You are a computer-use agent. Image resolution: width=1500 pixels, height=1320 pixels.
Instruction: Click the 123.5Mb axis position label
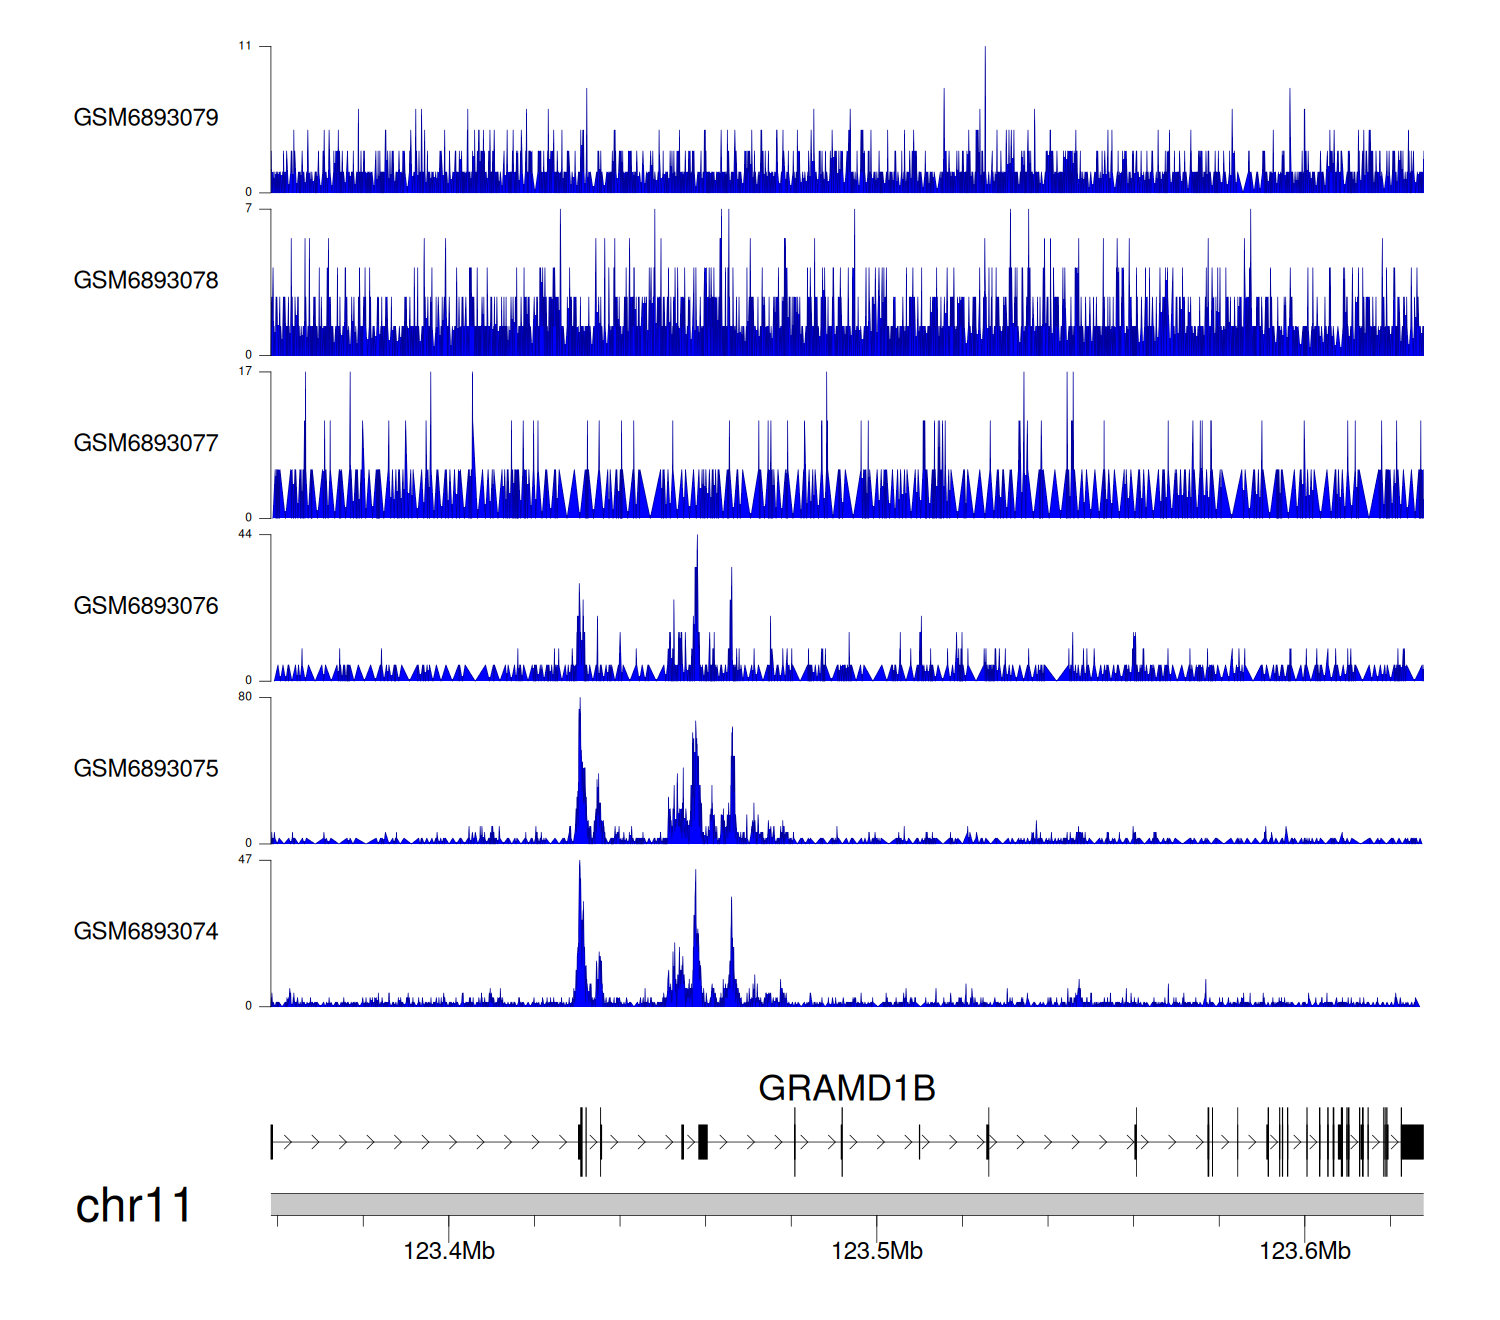point(877,1251)
